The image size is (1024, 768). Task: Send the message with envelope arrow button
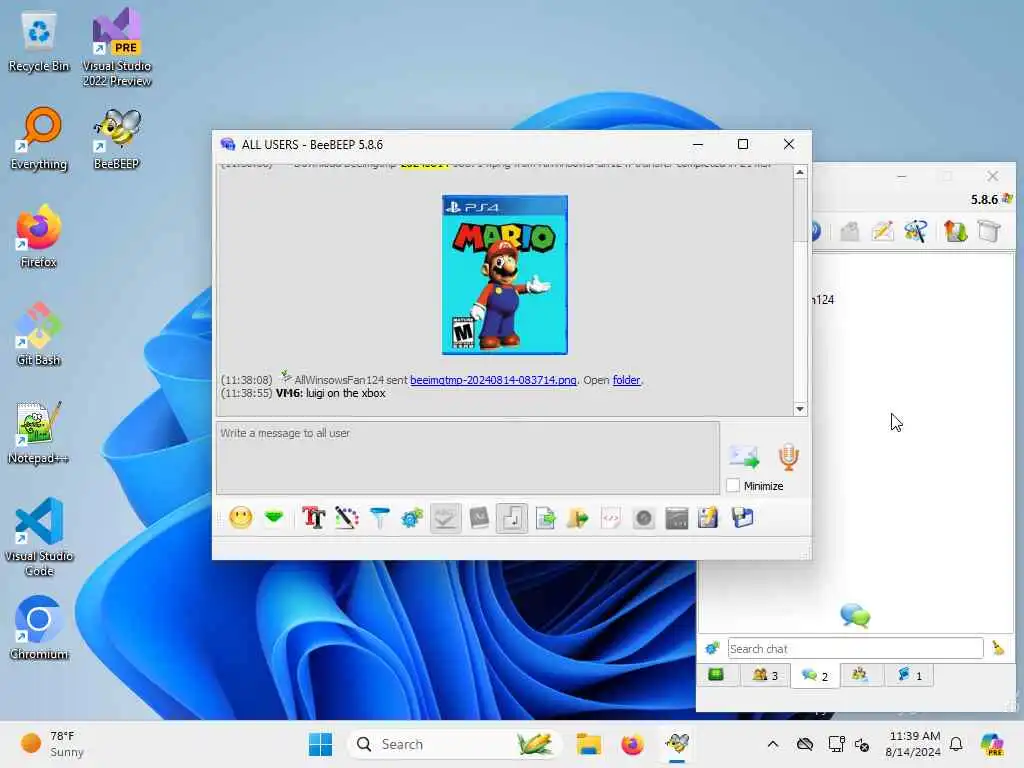pos(744,456)
